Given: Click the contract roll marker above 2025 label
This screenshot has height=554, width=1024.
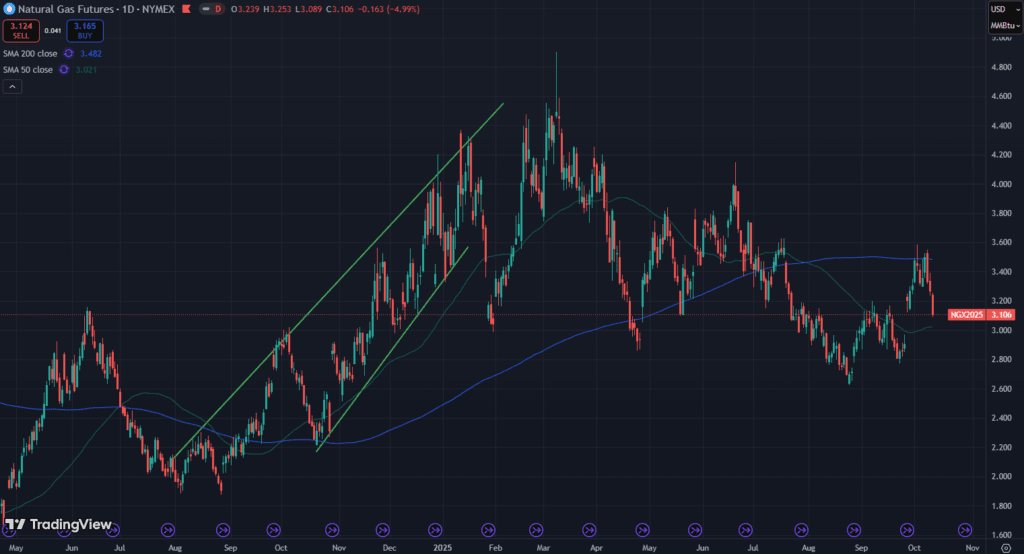Looking at the screenshot, I should (436, 529).
